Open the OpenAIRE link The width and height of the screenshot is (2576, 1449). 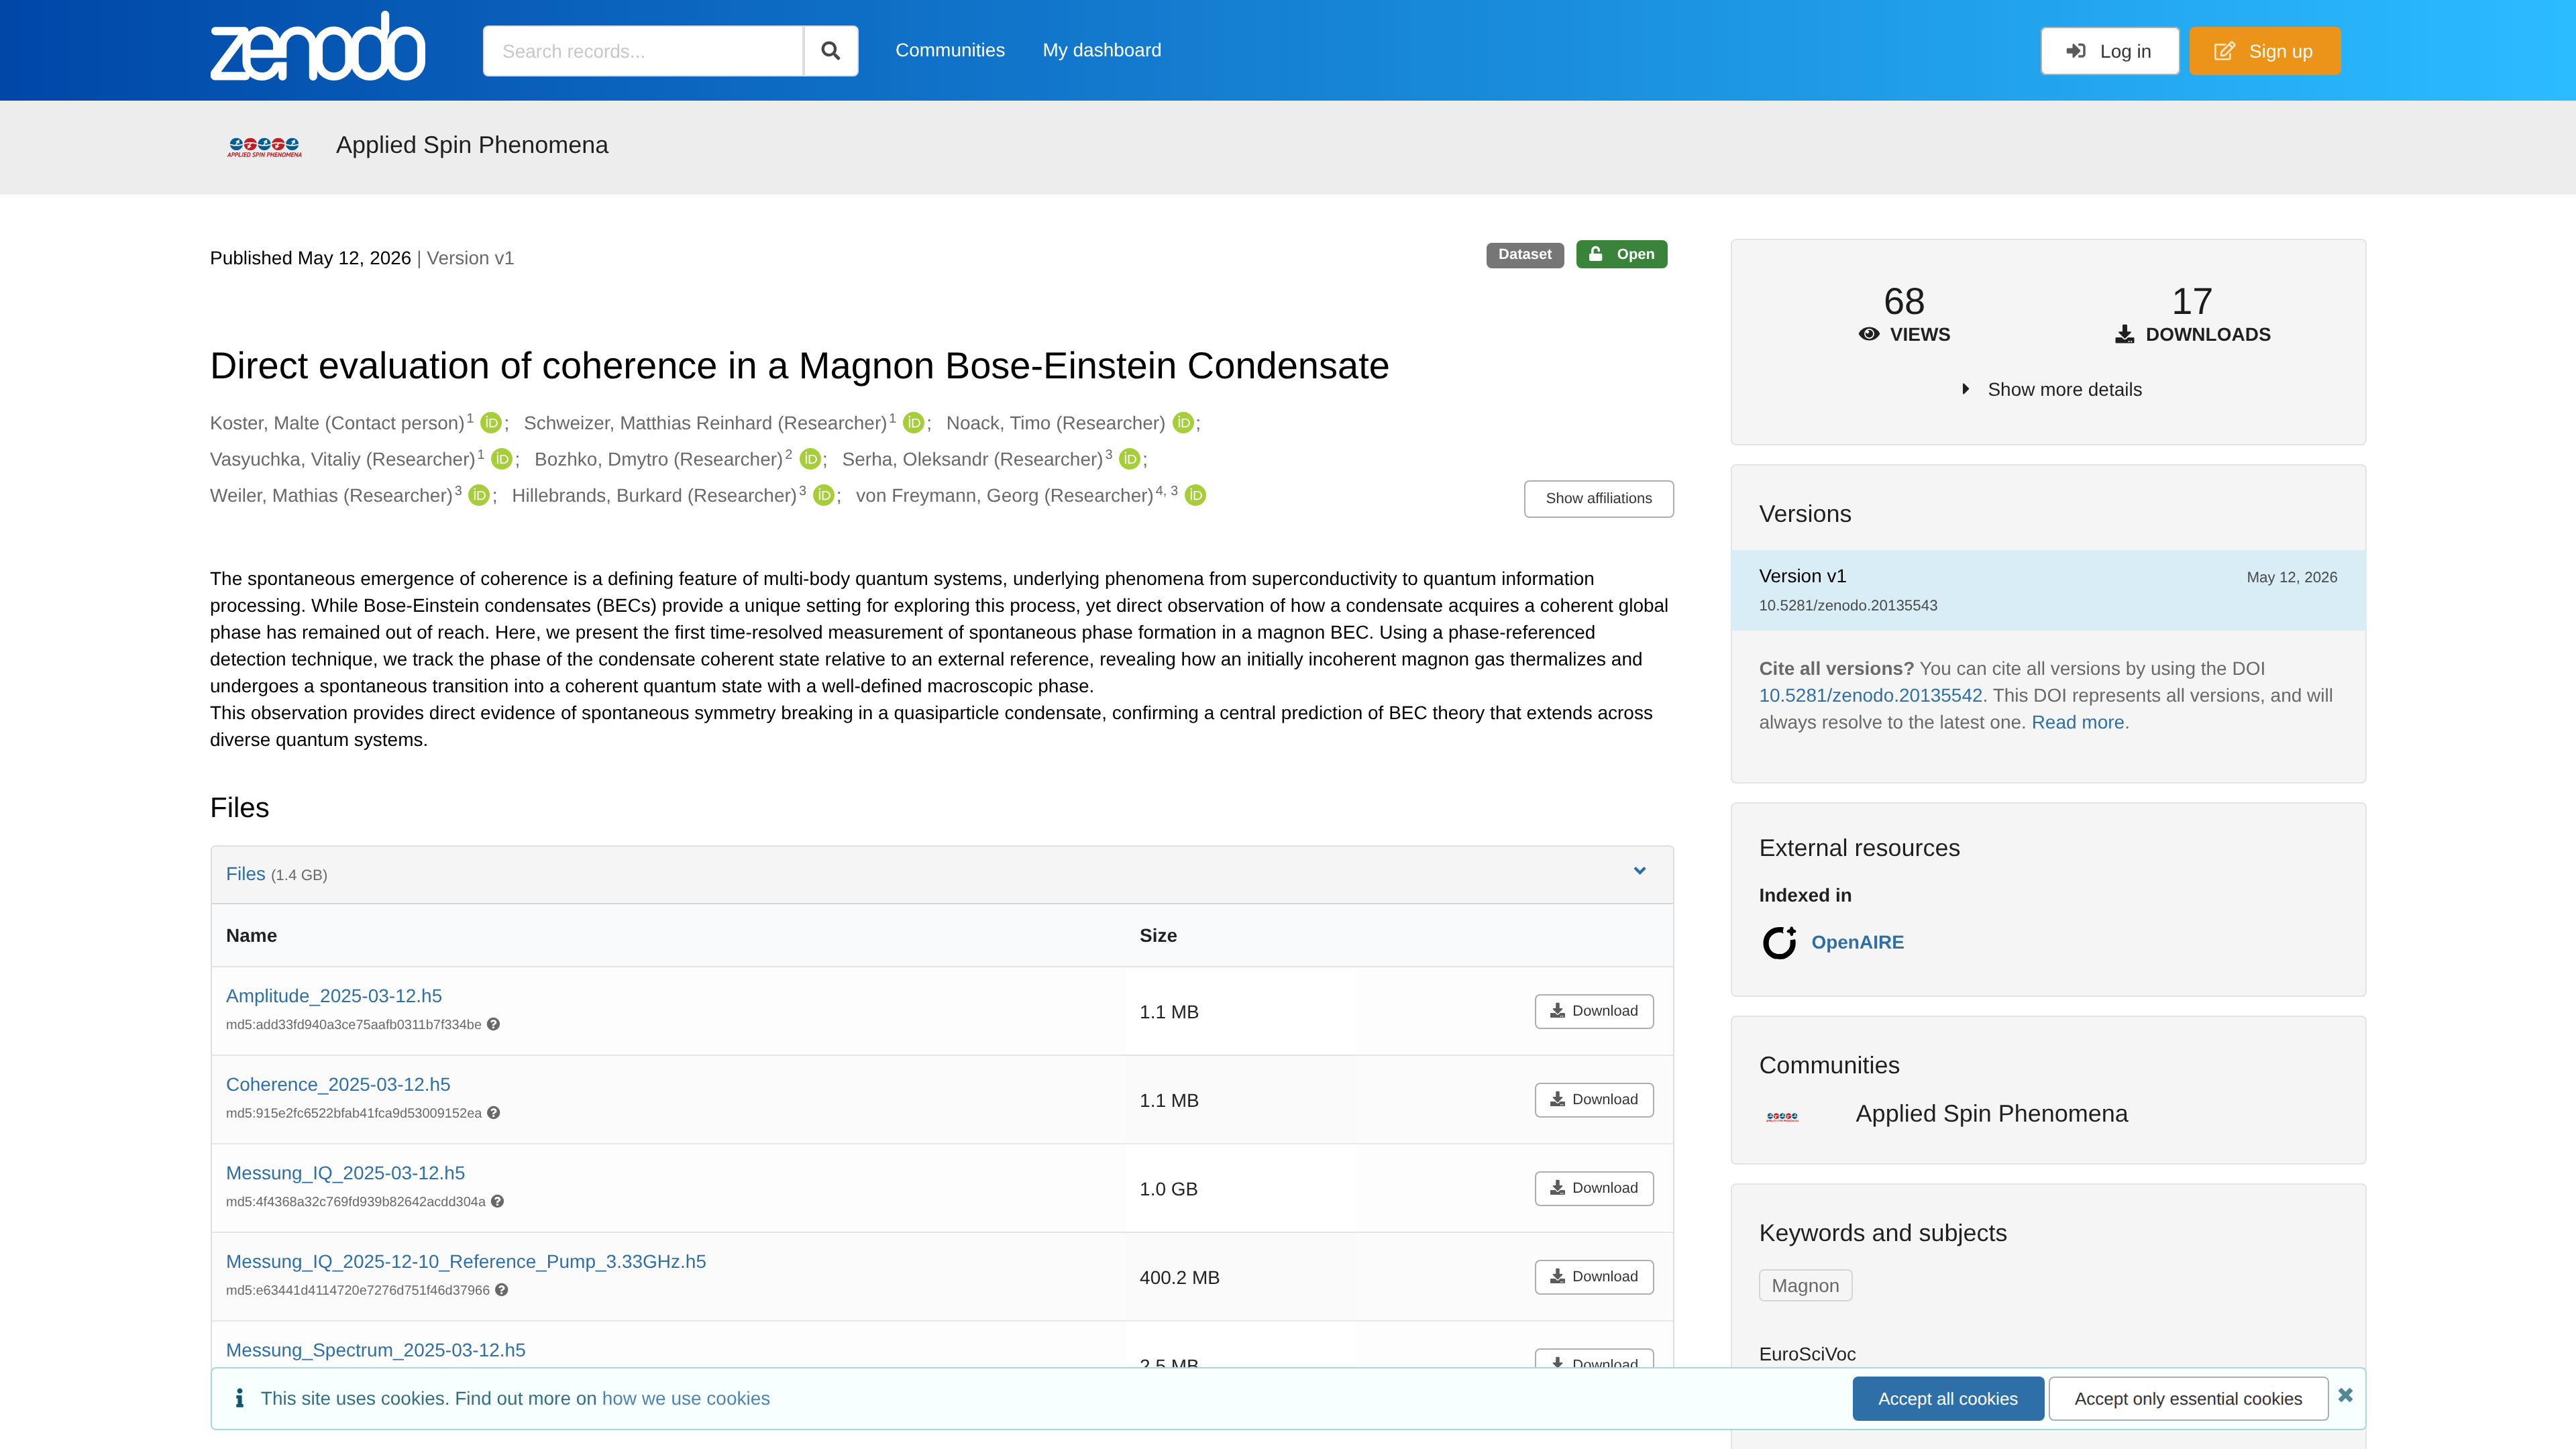[1857, 942]
